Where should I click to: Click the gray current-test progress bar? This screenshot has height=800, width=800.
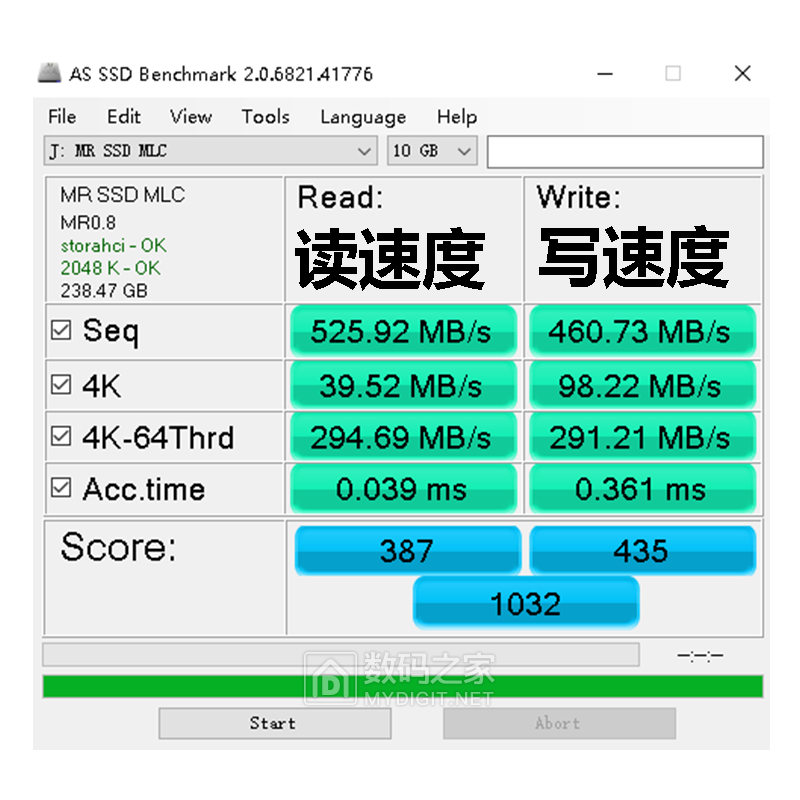[x=341, y=655]
